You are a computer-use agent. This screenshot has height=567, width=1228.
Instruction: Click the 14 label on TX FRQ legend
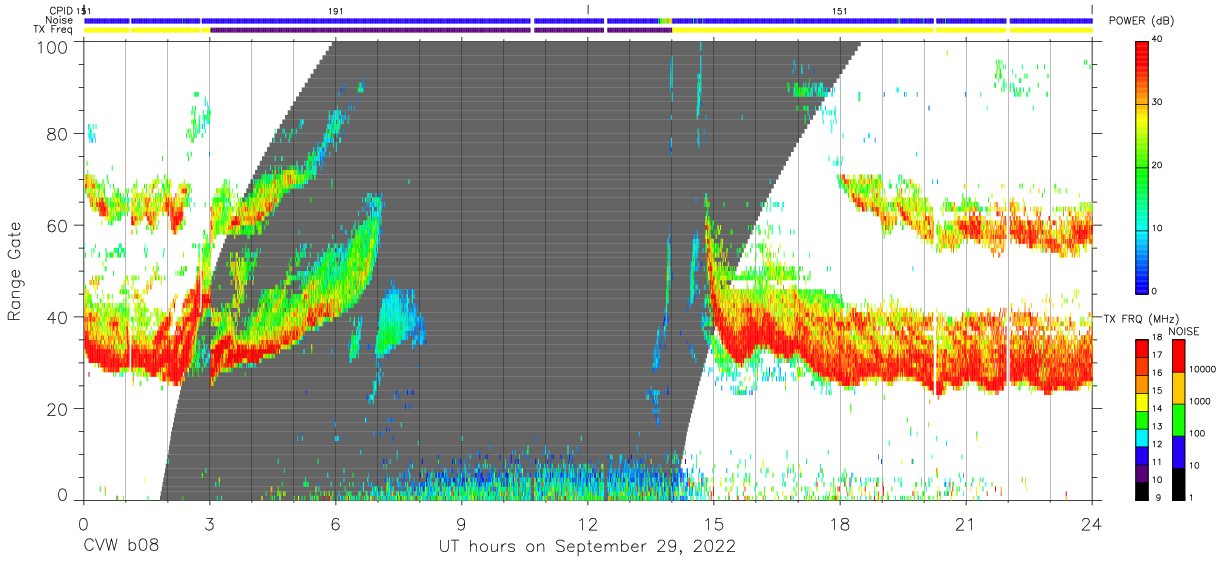[x=1160, y=410]
